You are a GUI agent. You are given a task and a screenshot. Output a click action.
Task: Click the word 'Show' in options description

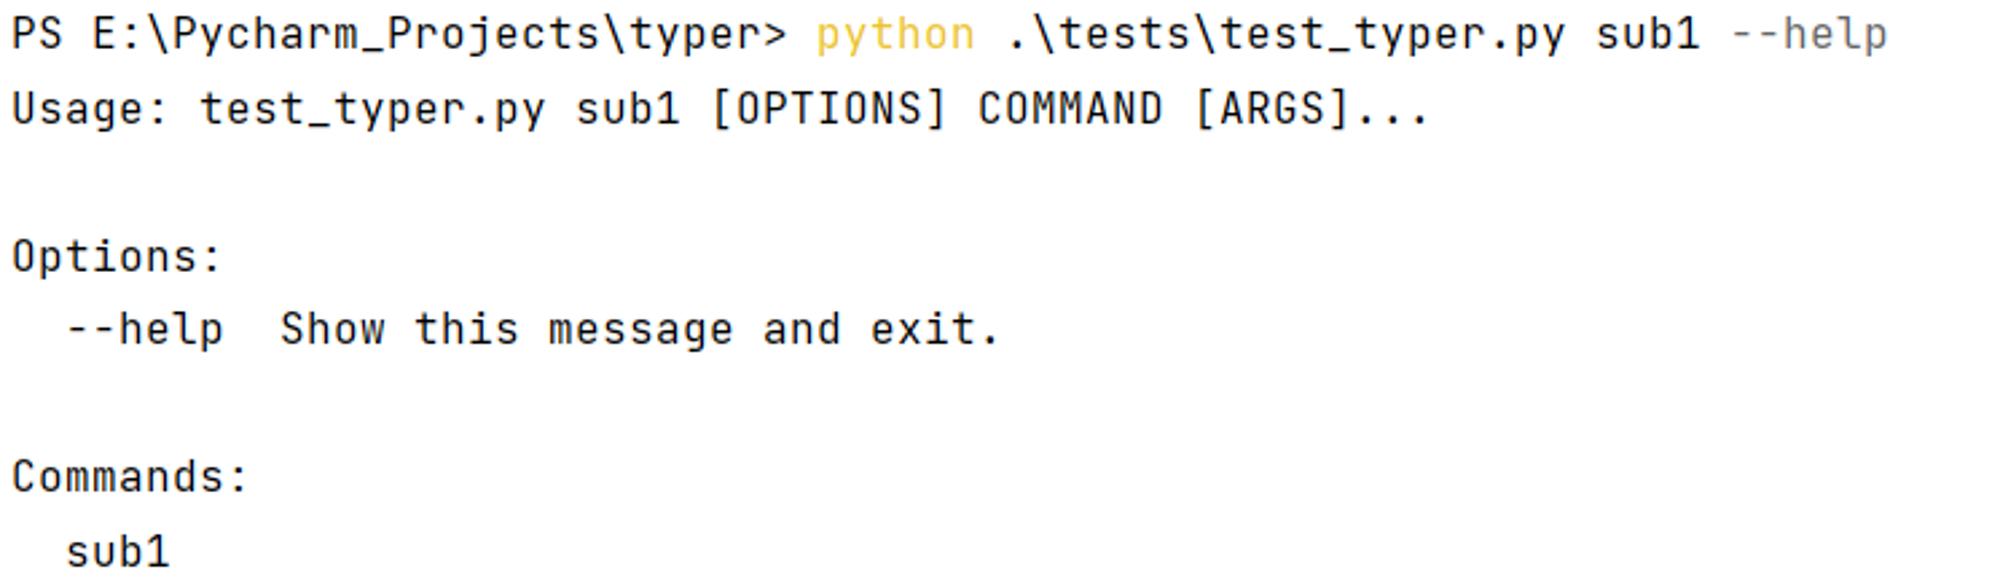pos(332,330)
